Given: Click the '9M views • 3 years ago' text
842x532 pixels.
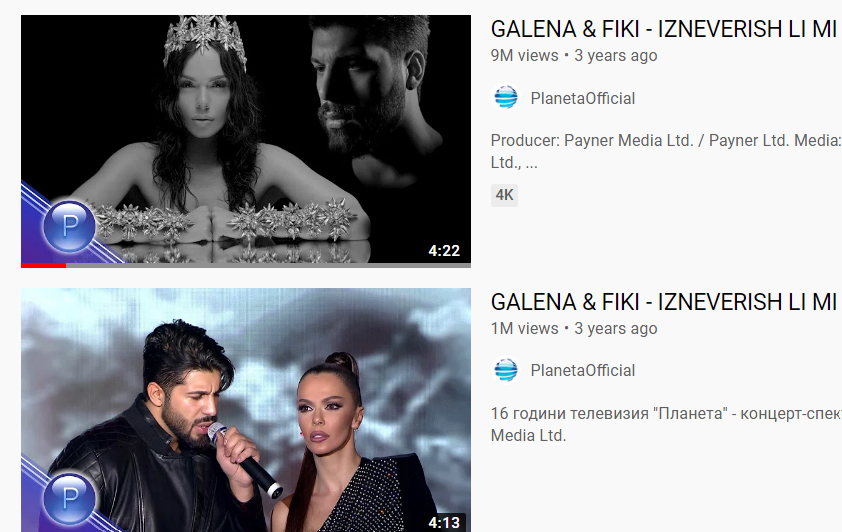Looking at the screenshot, I should [574, 55].
